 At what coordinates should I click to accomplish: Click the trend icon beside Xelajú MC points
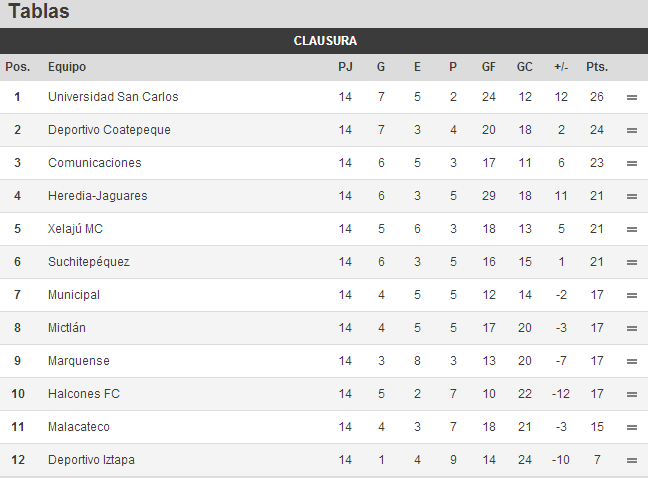pos(631,229)
